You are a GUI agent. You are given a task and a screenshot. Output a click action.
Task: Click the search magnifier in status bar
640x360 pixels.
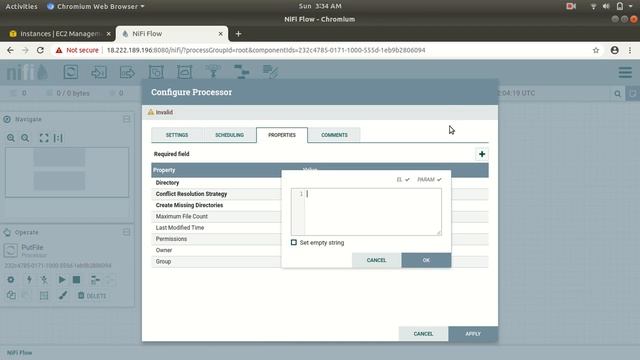[618, 94]
